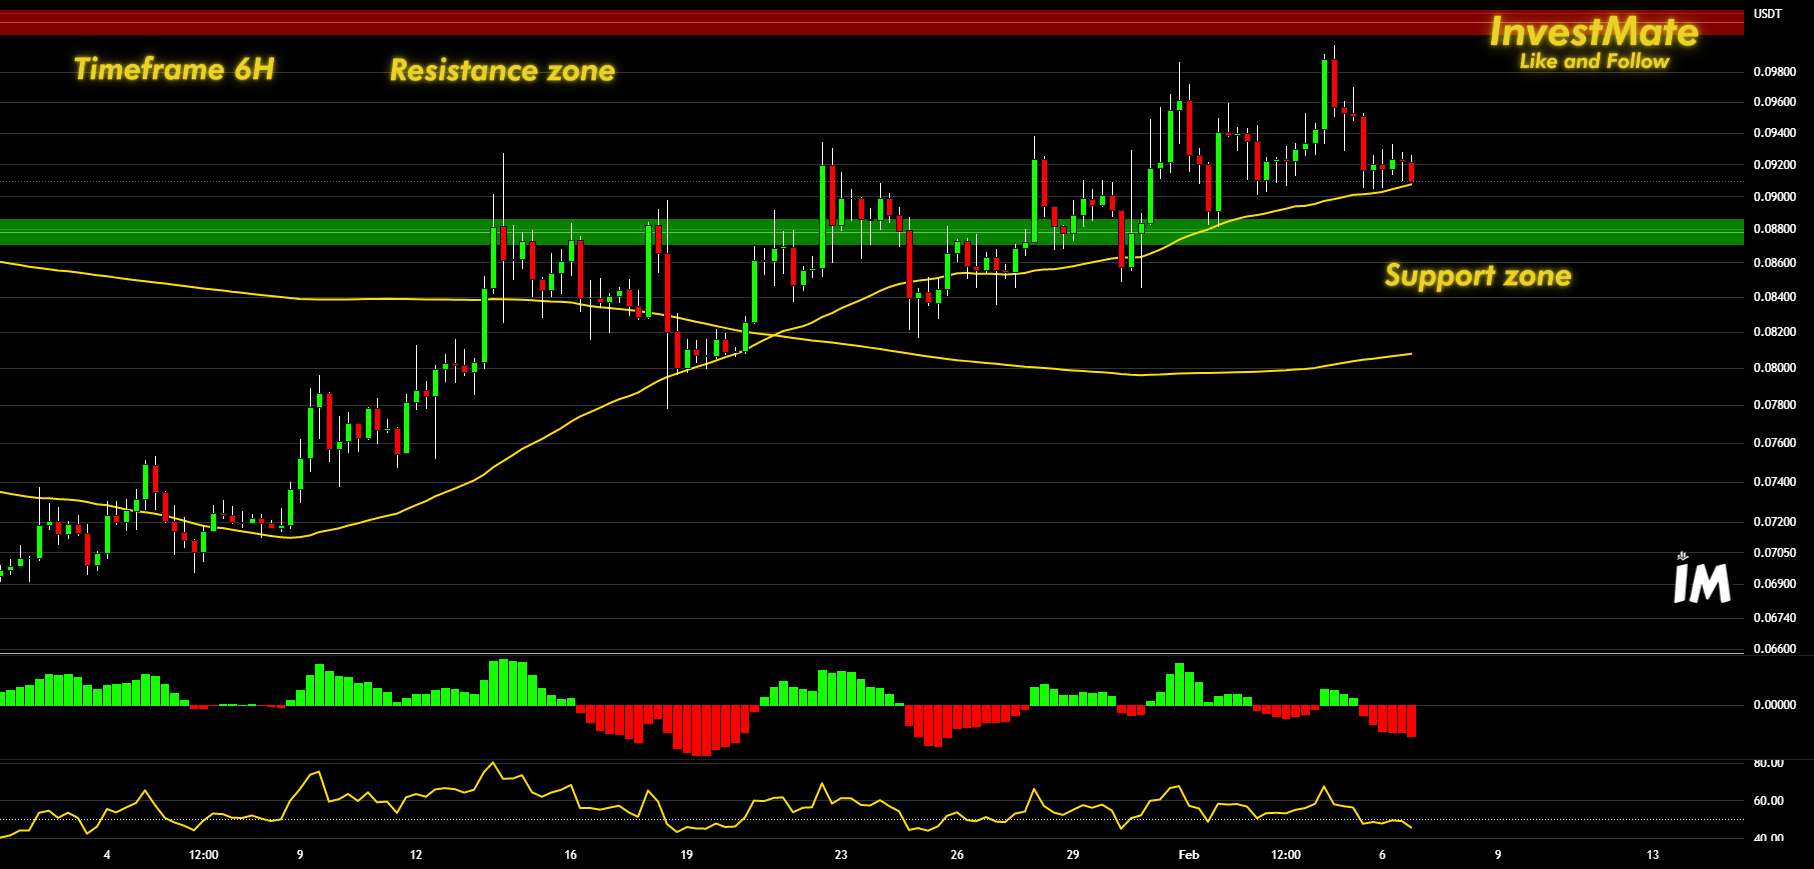Click the '4' date label on time axis
This screenshot has height=869, width=1814.
pos(107,855)
